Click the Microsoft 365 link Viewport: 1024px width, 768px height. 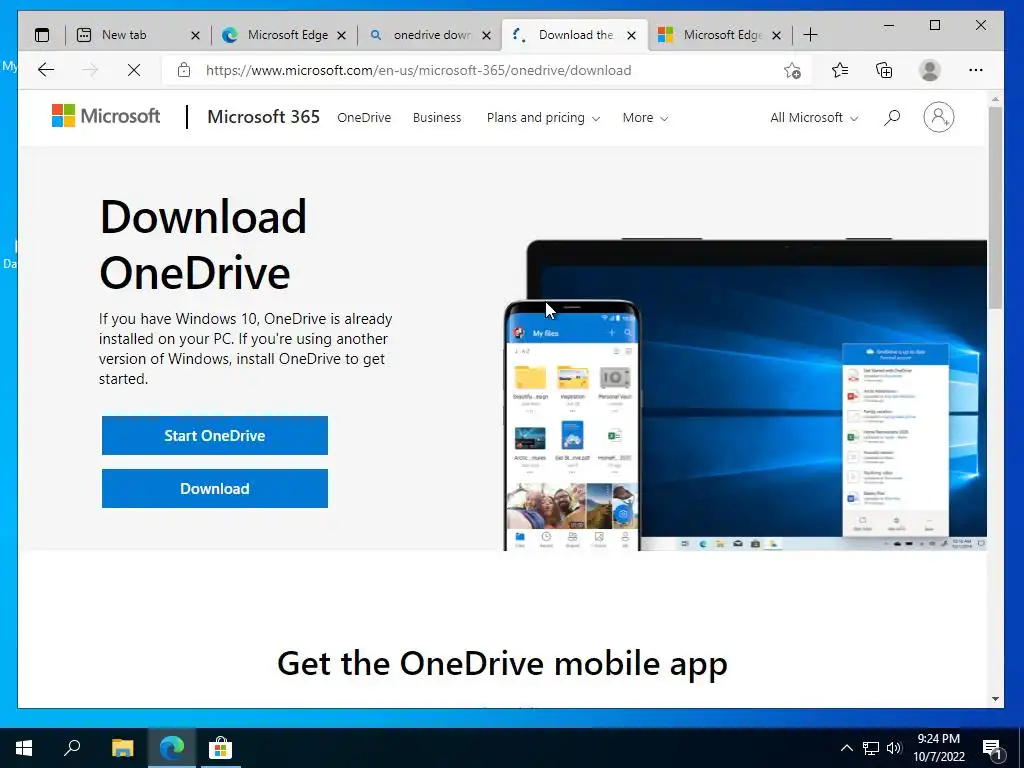(x=263, y=117)
